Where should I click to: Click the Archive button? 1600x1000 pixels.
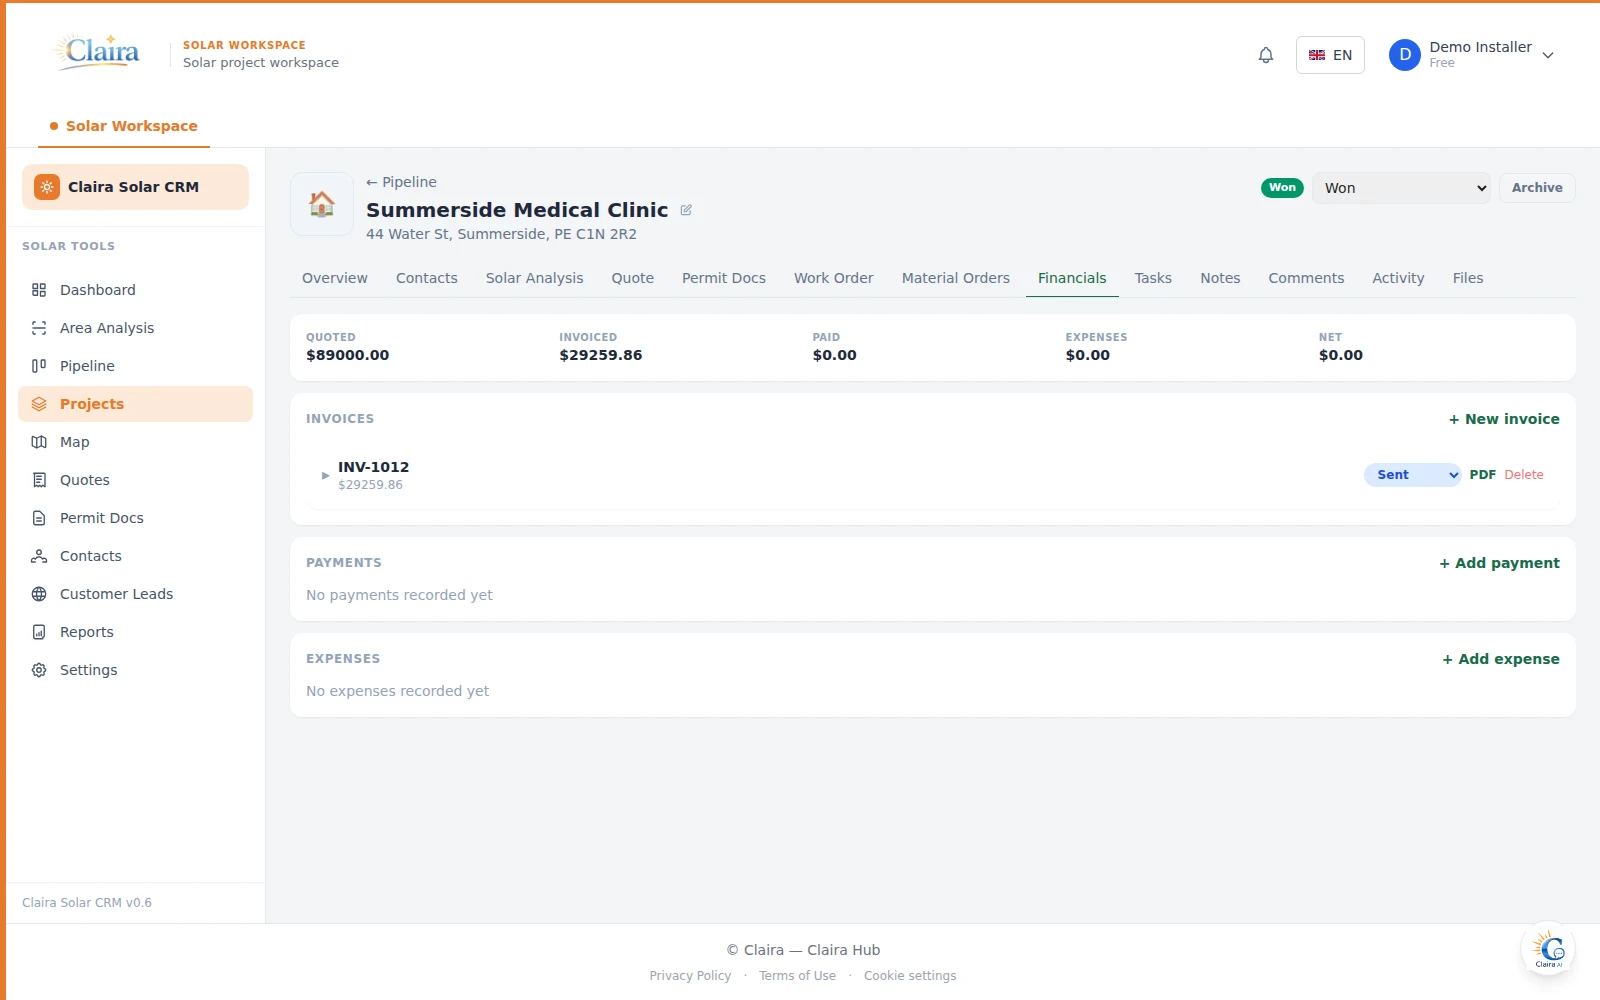[x=1537, y=188]
